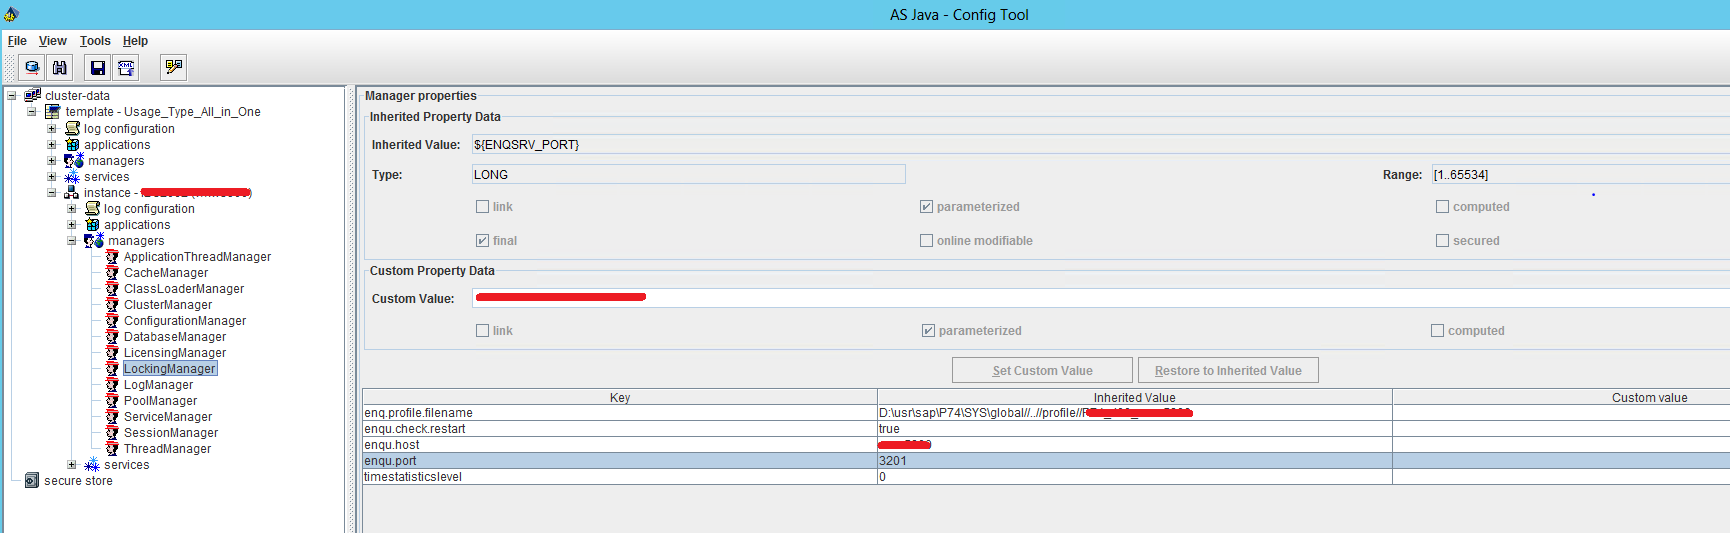Click the Config Tool title bar app icon
The width and height of the screenshot is (1730, 533).
11,14
